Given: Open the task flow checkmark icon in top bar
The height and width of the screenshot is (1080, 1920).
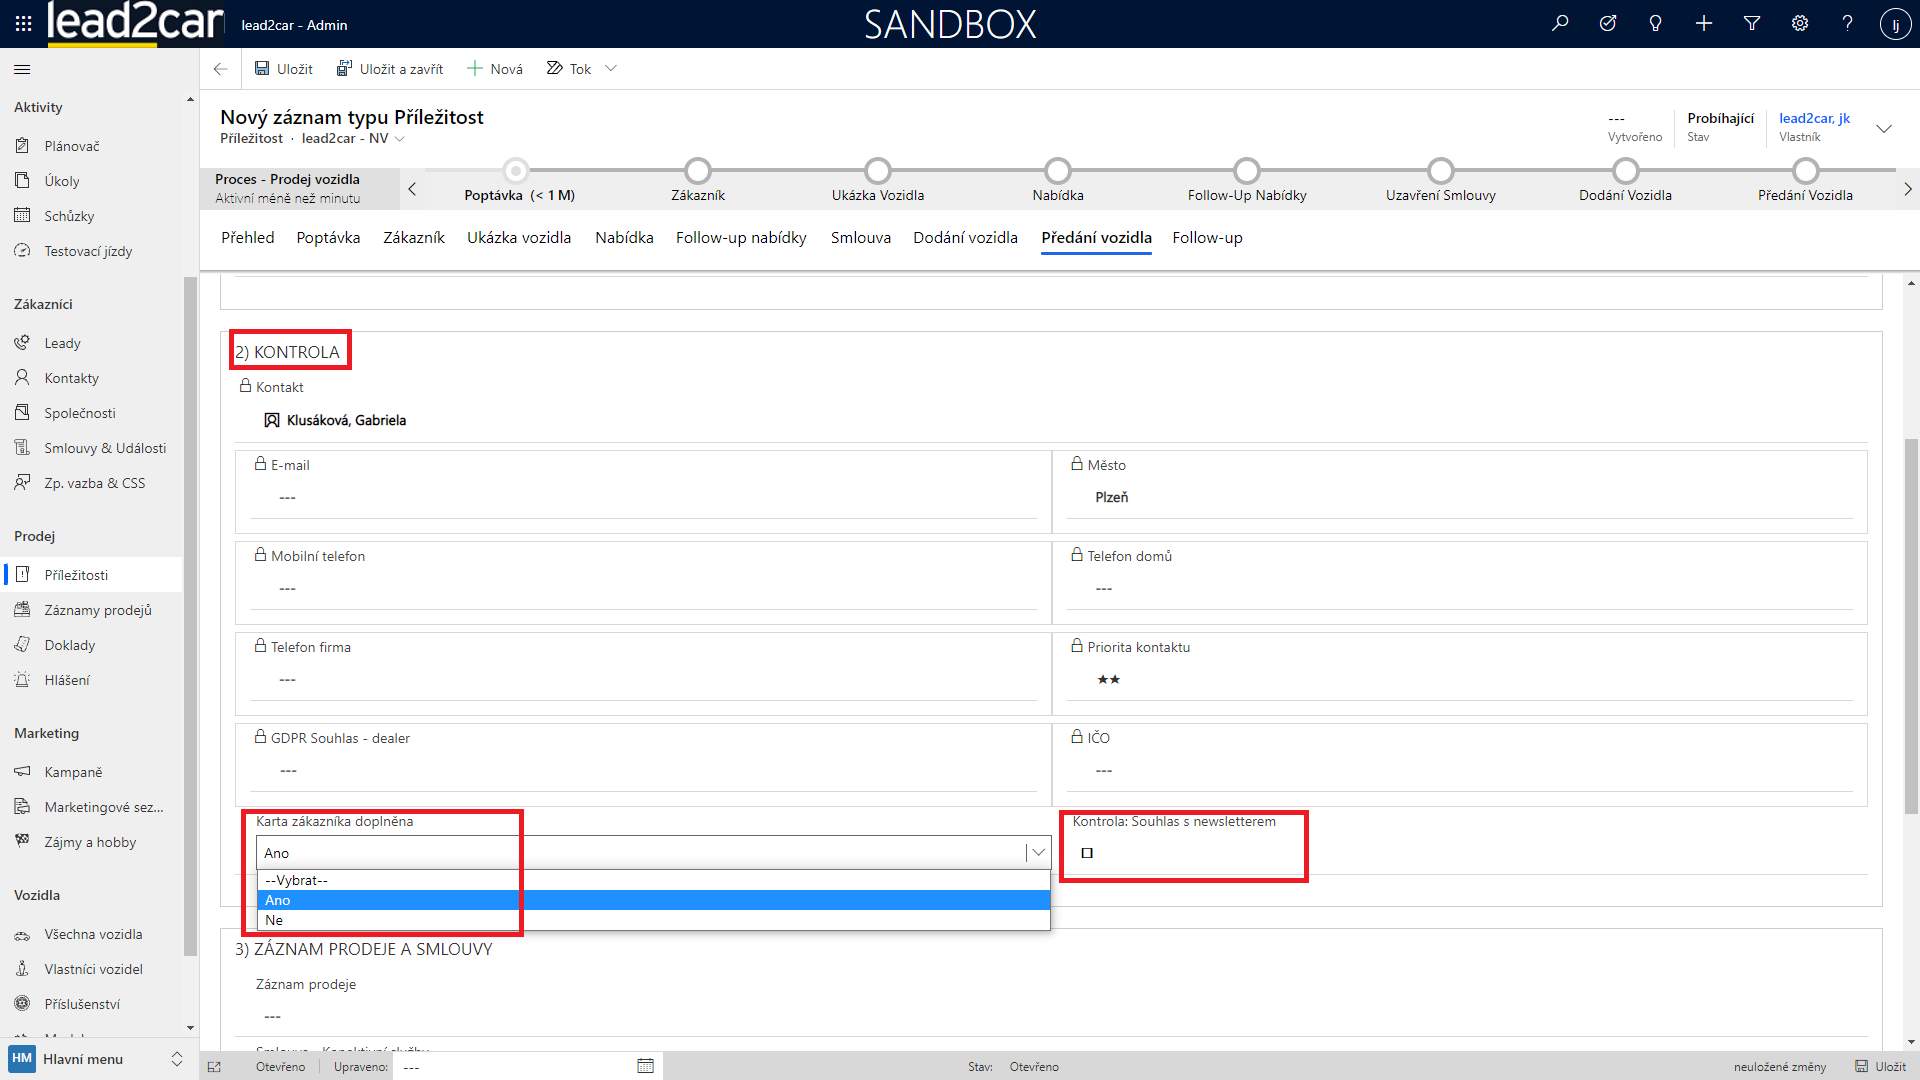Looking at the screenshot, I should (x=1608, y=23).
